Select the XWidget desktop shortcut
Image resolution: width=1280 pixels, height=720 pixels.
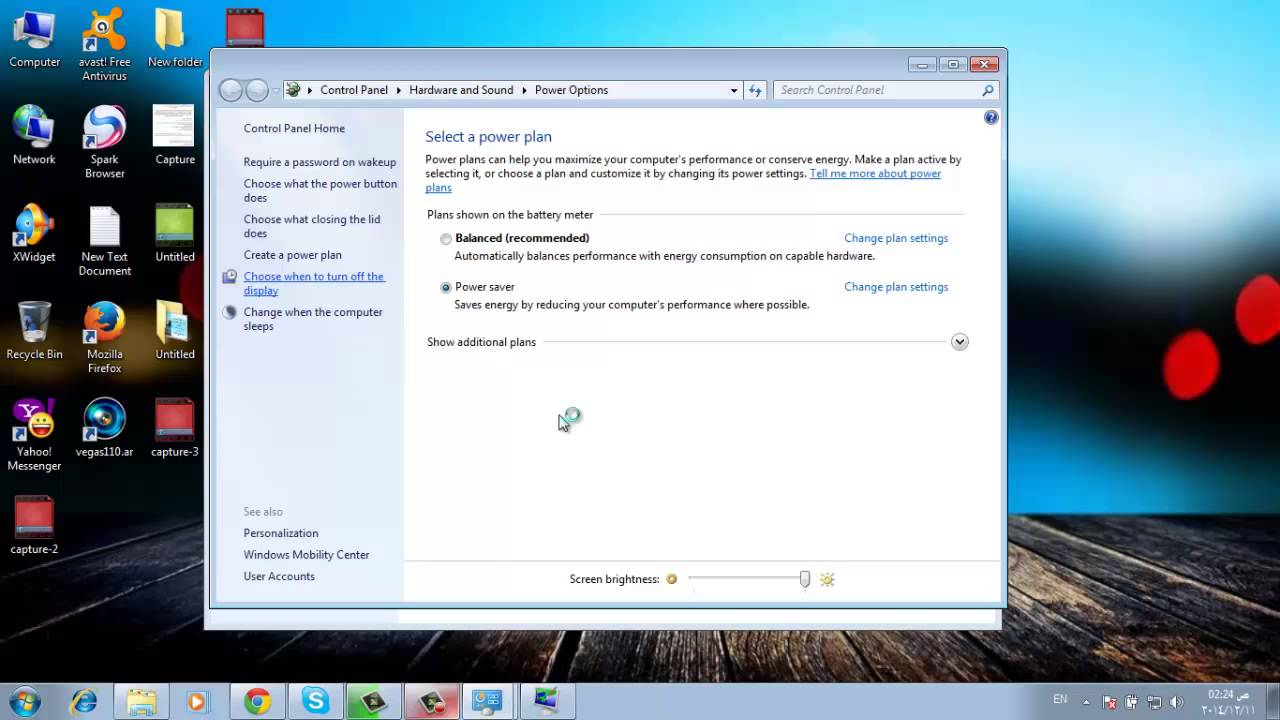[x=34, y=234]
